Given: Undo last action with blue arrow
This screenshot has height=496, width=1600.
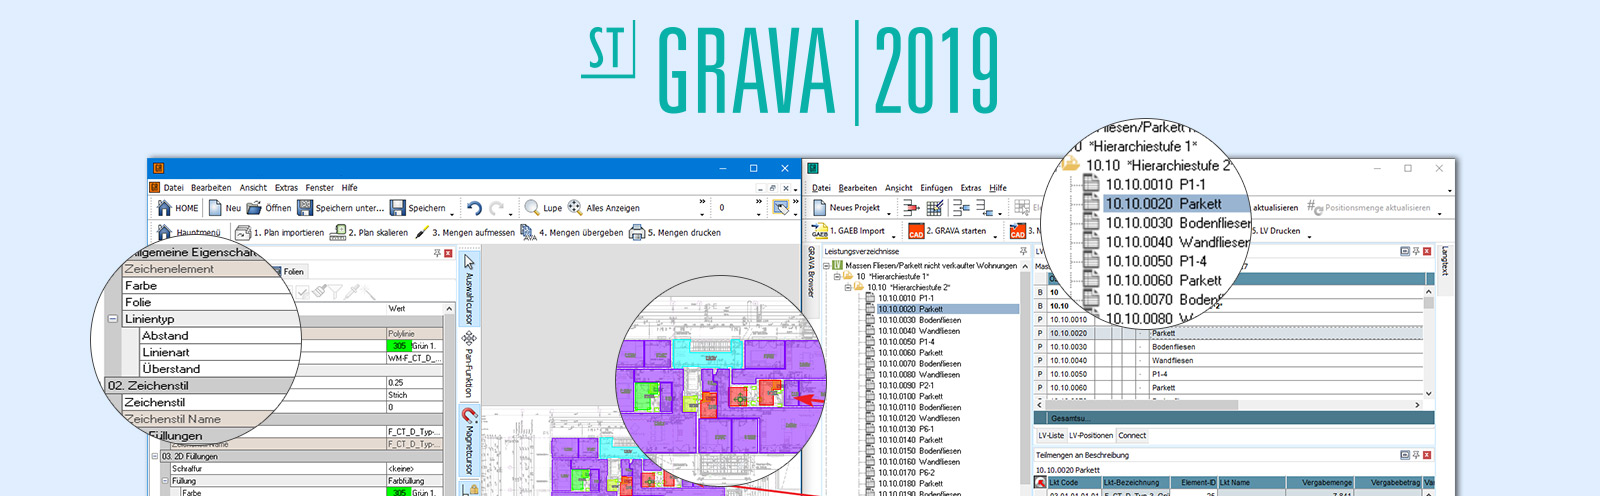Looking at the screenshot, I should coord(474,208).
